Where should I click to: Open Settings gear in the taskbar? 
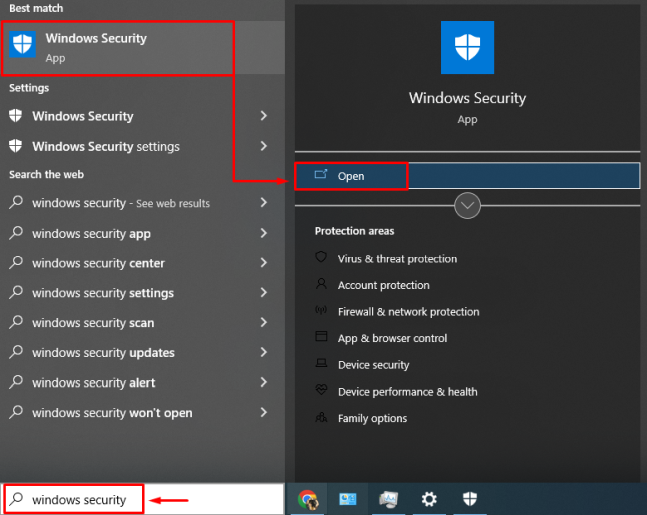pos(429,499)
